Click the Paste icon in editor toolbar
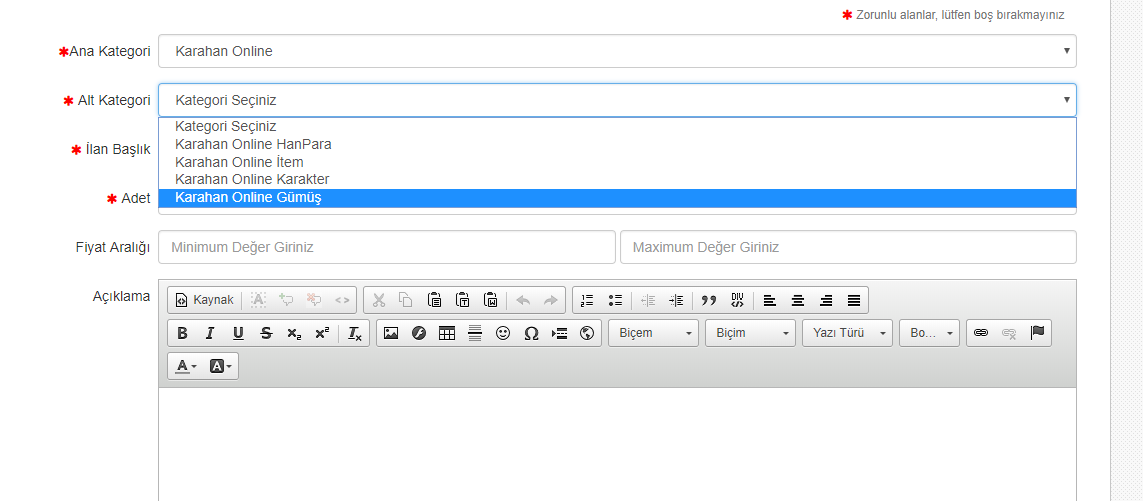Image resolution: width=1143 pixels, height=501 pixels. [434, 300]
